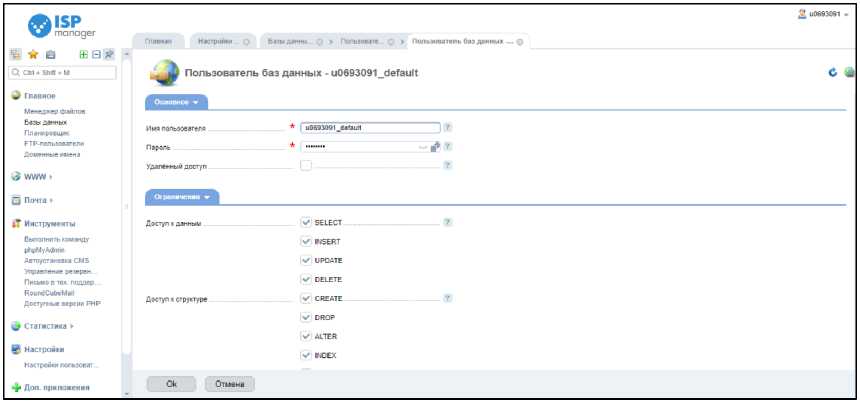Uncheck the ALTER permission
Viewport: 860px width, 403px height.
tap(306, 336)
